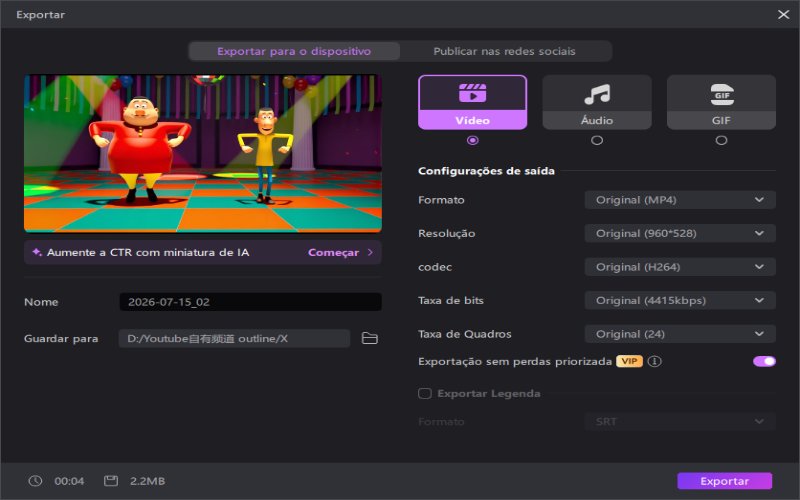Click the Nome text field

251,302
